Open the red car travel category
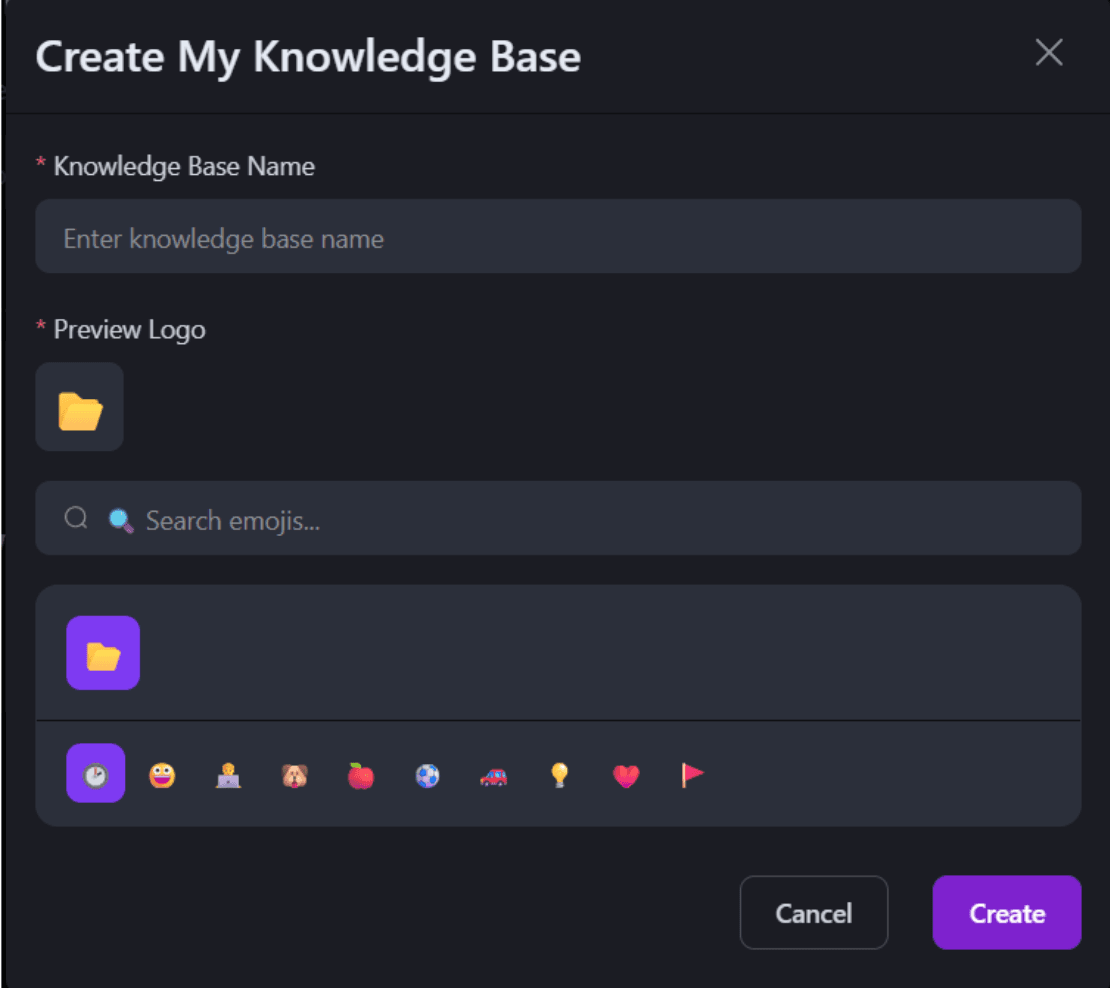Image resolution: width=1110 pixels, height=988 pixels. tap(493, 775)
